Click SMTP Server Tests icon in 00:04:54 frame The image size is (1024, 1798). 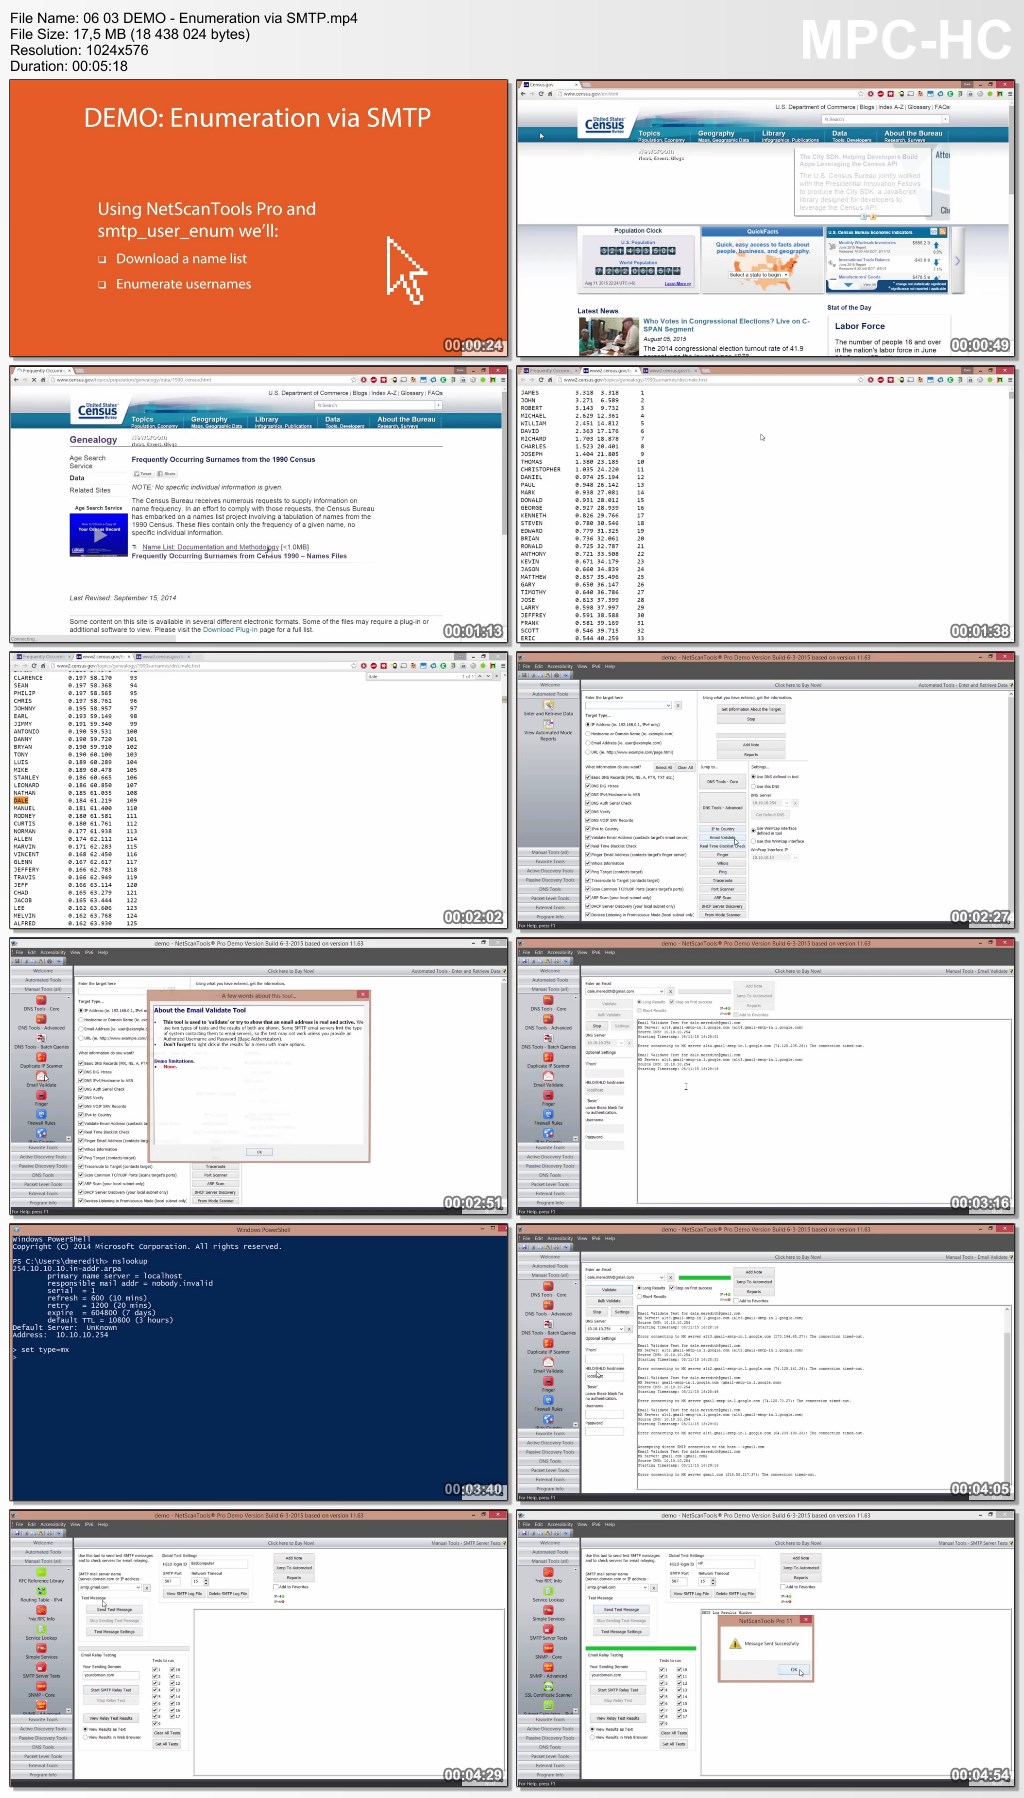pyautogui.click(x=548, y=1628)
